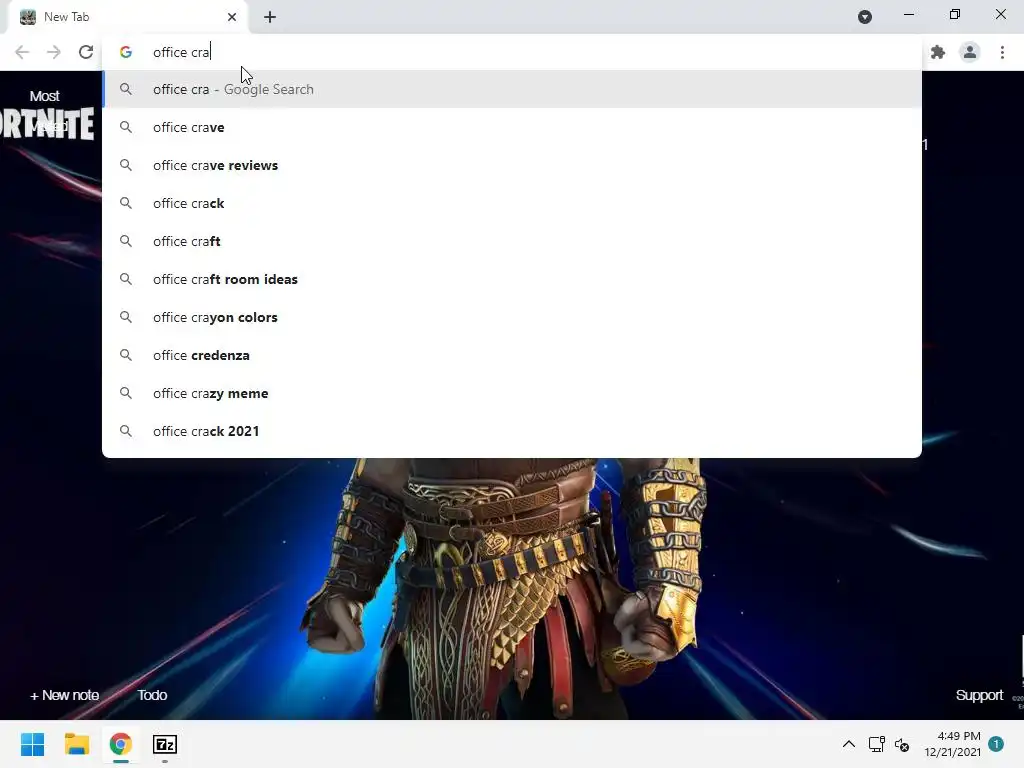
Task: Pick 'office crave reviews' suggestion
Action: [512, 165]
